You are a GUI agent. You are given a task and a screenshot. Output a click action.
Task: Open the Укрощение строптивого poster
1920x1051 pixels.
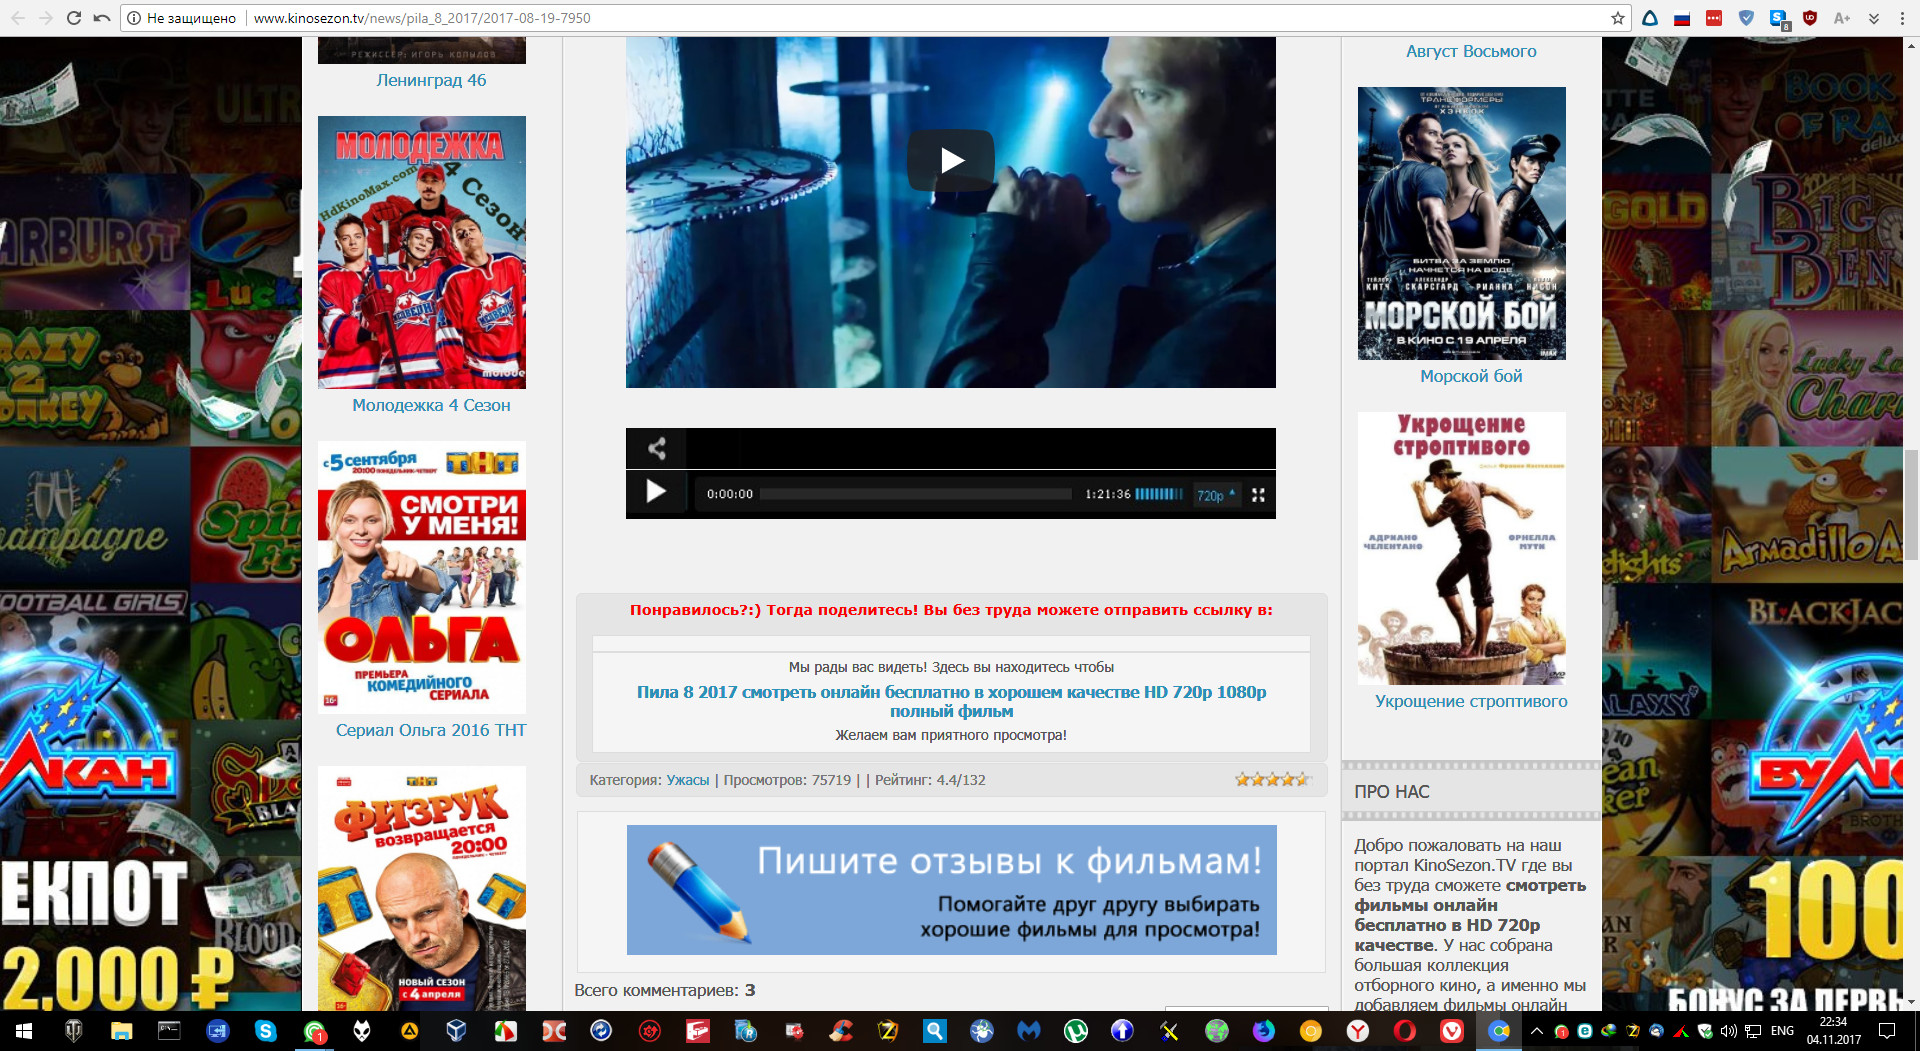[x=1462, y=548]
